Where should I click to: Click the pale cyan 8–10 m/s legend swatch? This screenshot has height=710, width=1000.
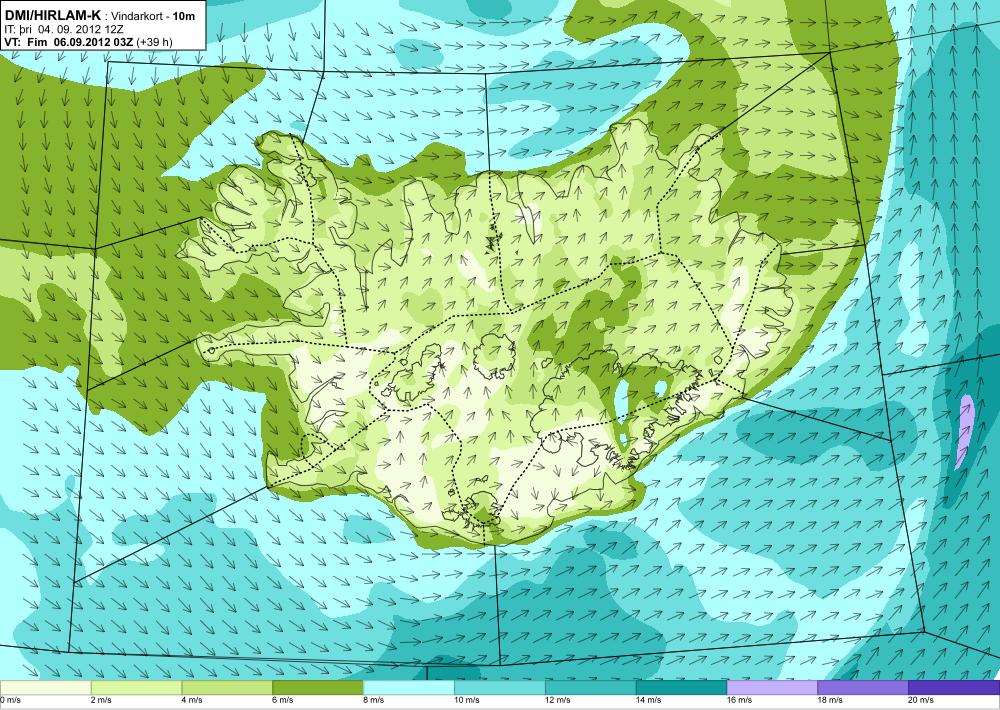(409, 688)
